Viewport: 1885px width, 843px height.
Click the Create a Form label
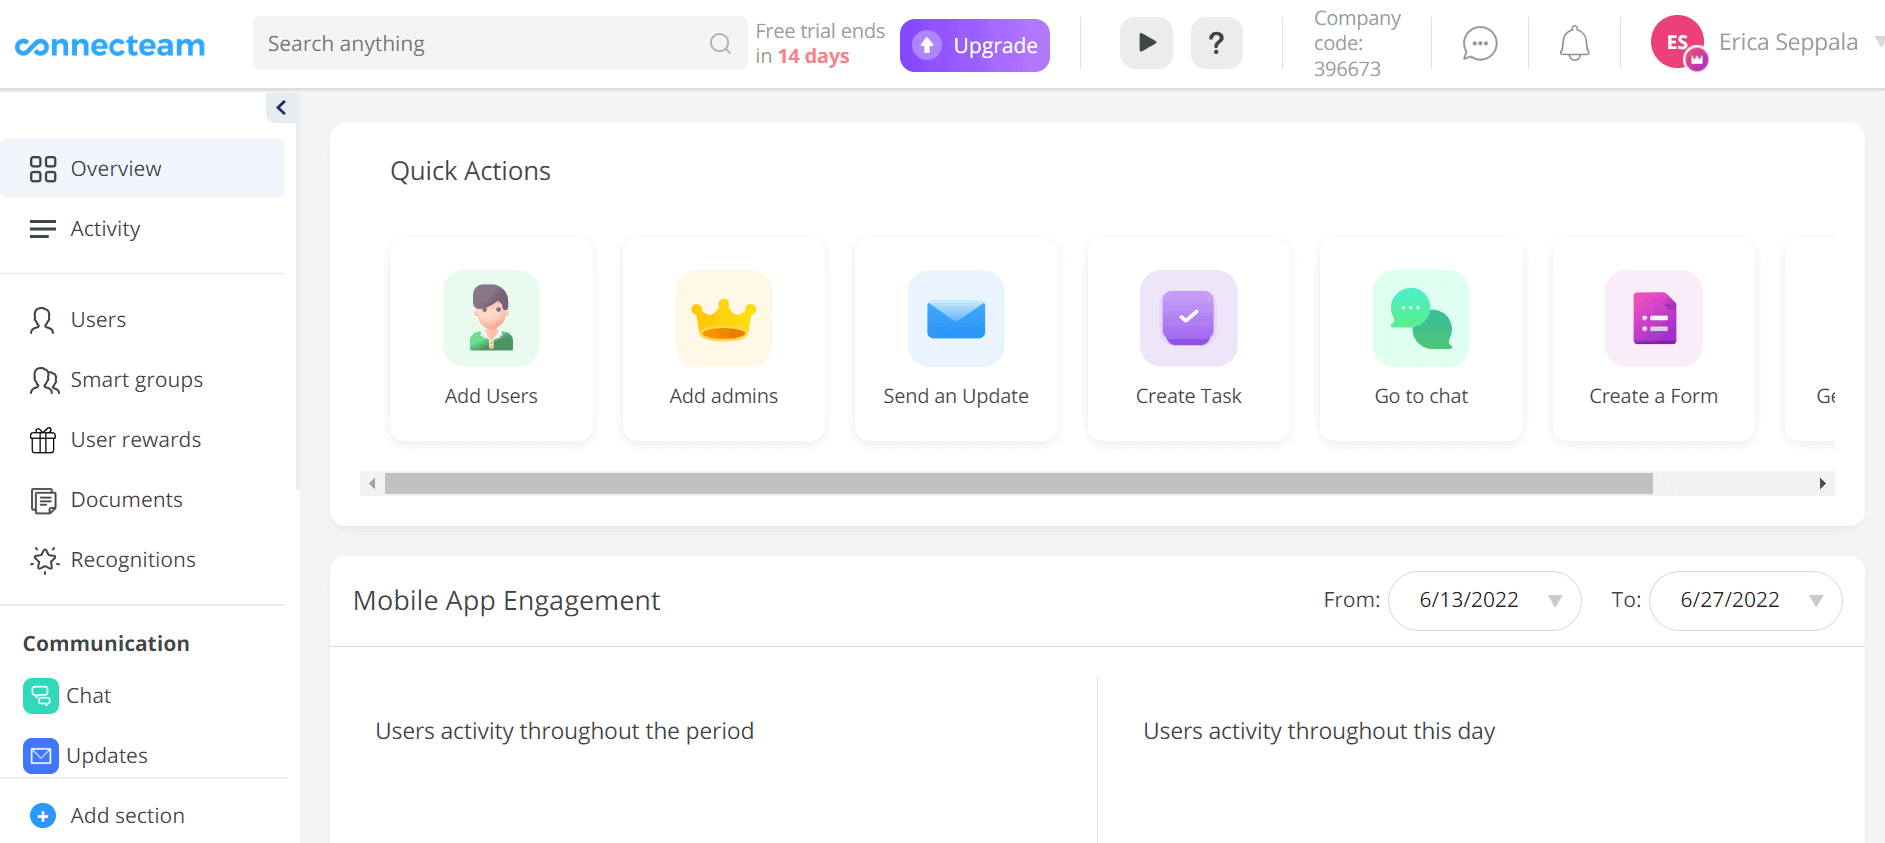click(x=1654, y=396)
